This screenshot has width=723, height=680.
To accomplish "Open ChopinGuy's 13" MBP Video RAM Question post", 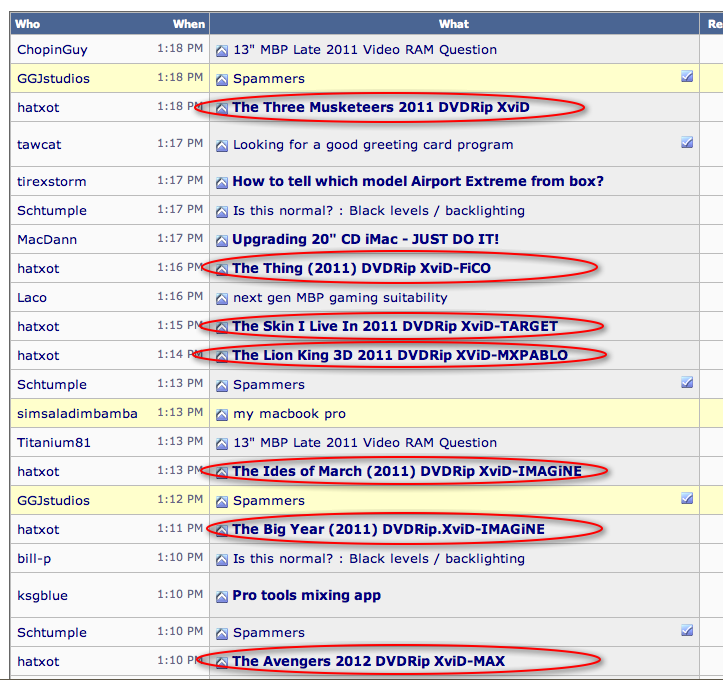I will coord(365,50).
